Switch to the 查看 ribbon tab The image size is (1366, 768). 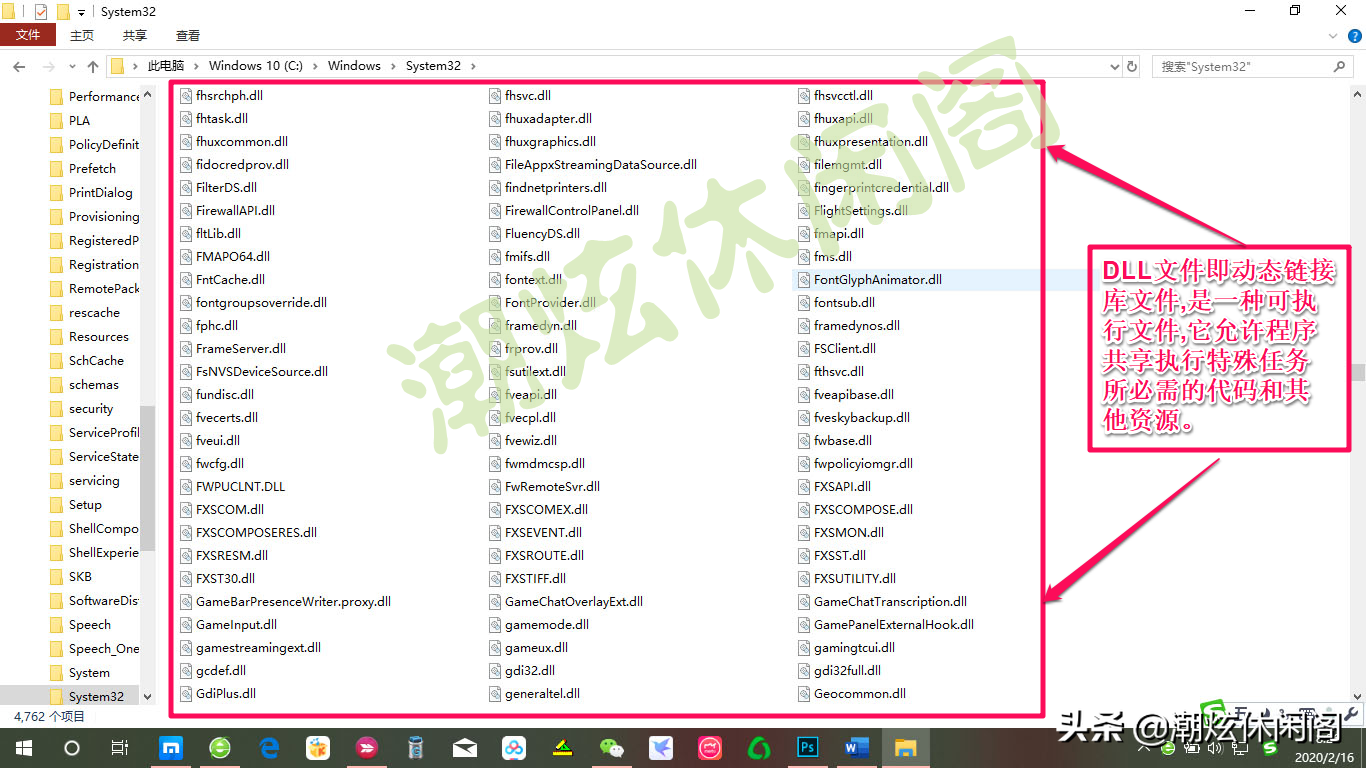[188, 35]
